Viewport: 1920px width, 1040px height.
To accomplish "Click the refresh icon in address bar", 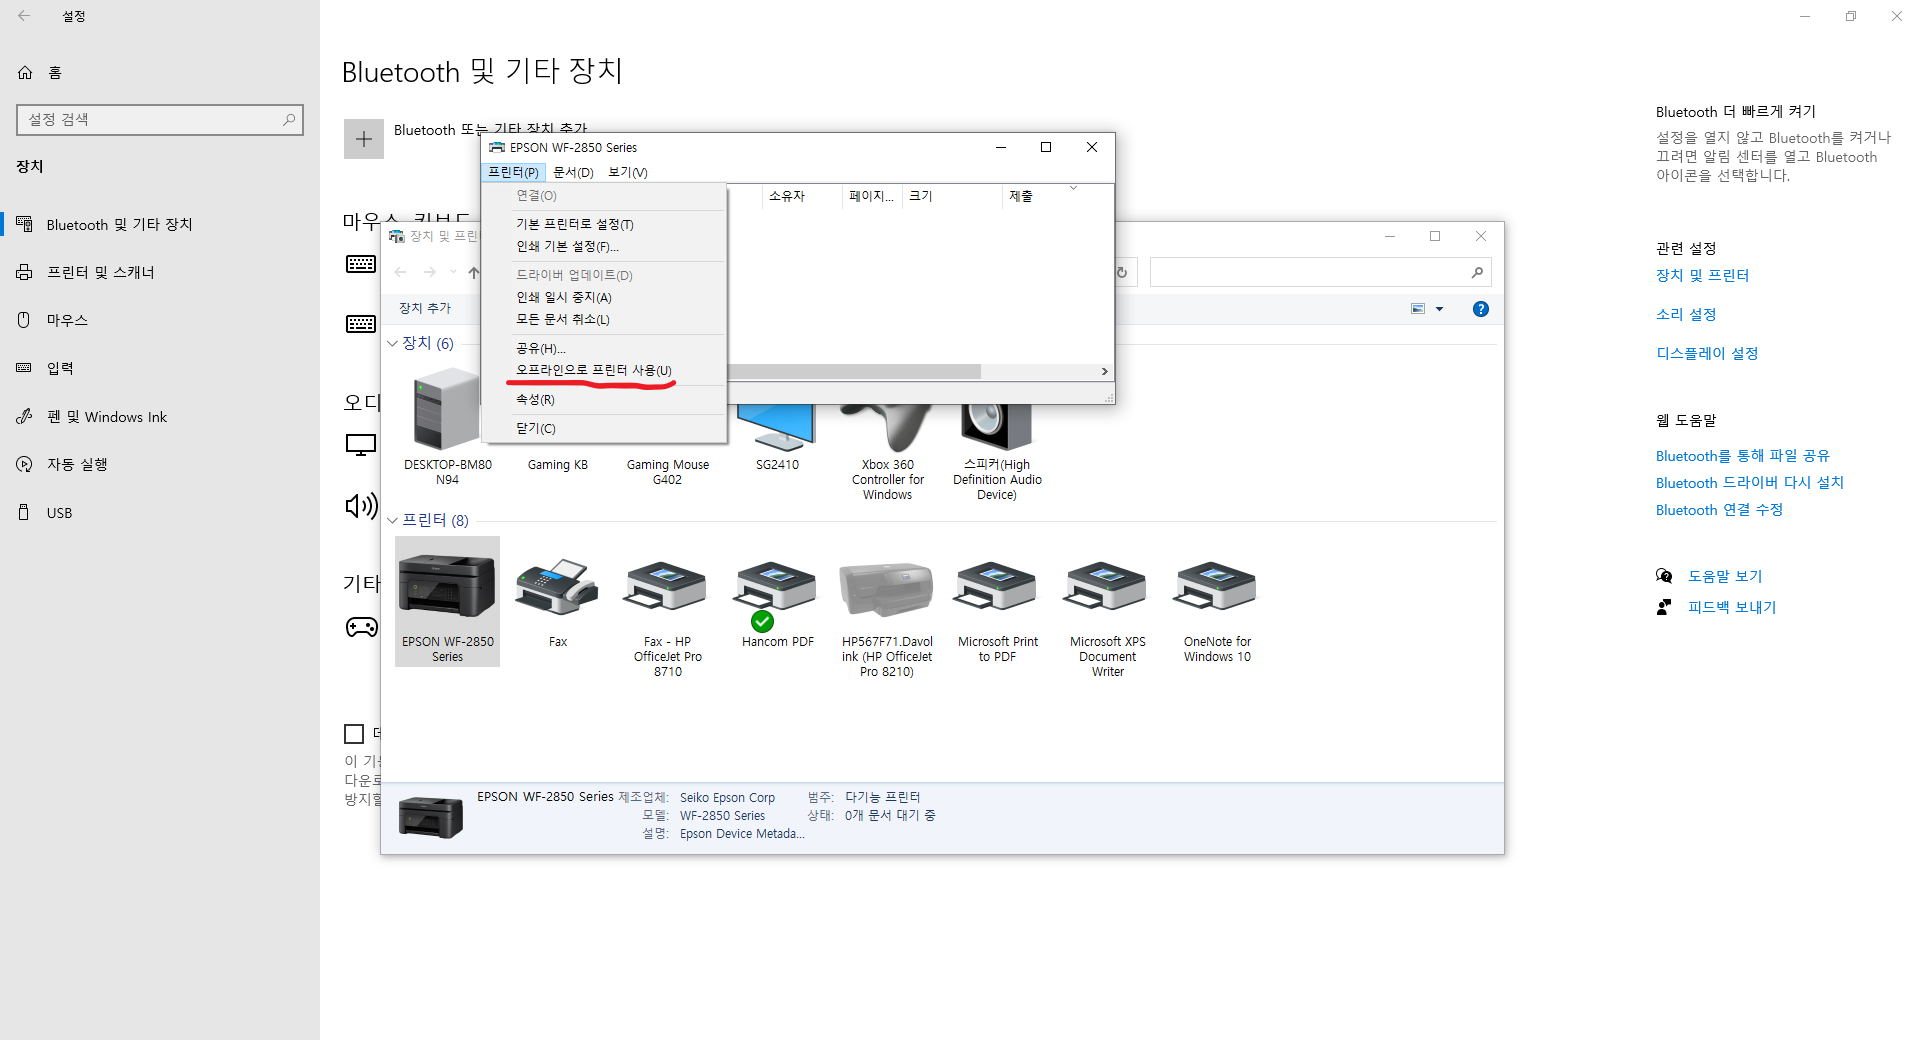I will coord(1122,272).
